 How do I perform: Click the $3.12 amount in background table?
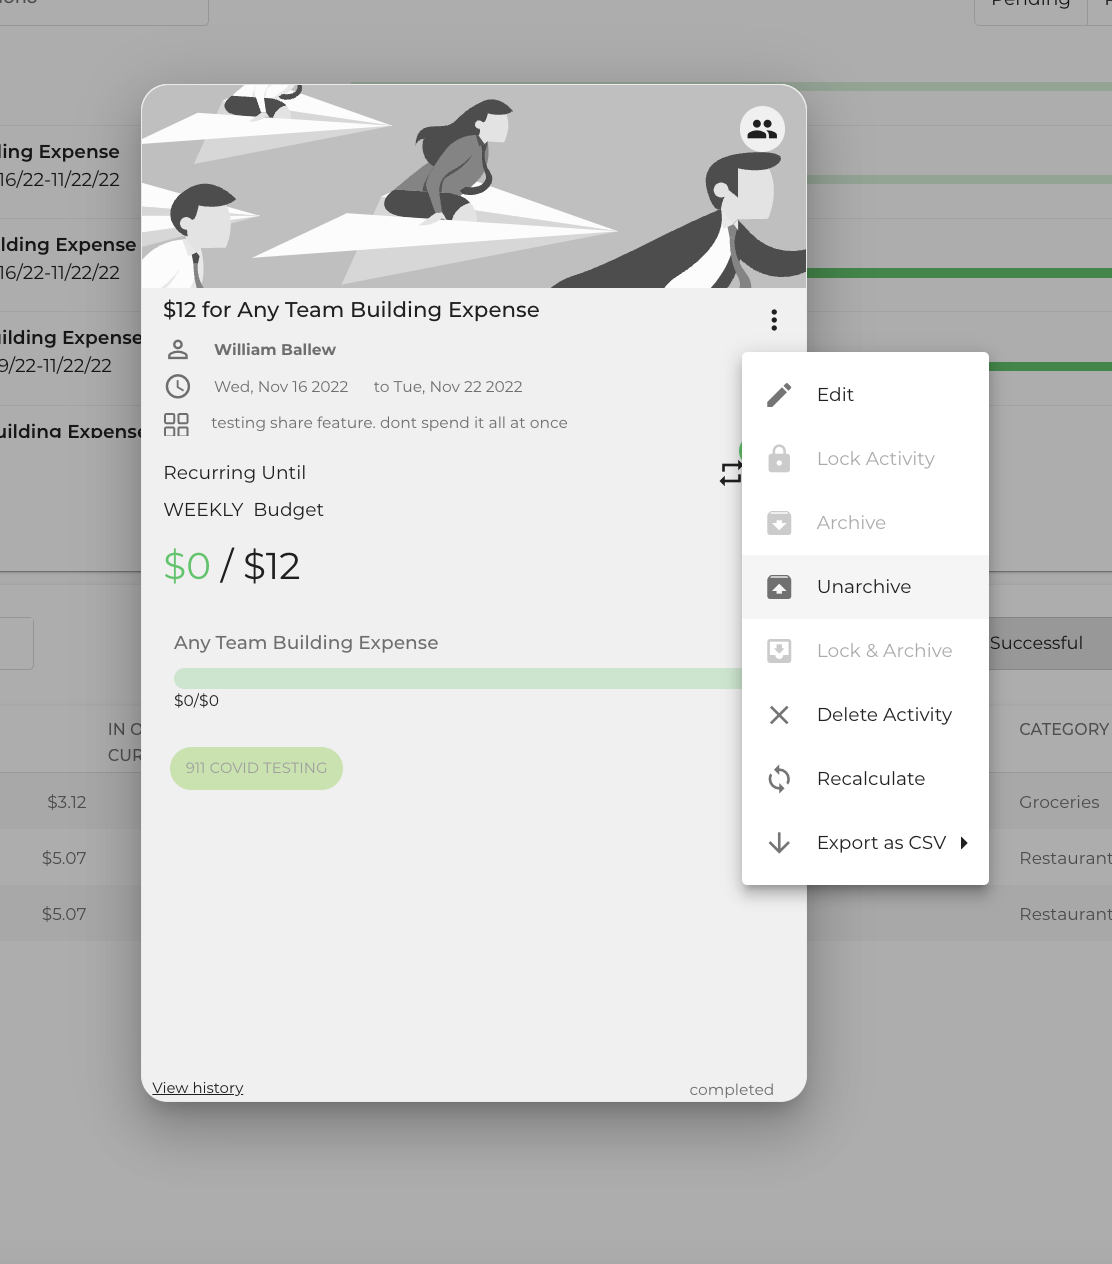(x=67, y=802)
